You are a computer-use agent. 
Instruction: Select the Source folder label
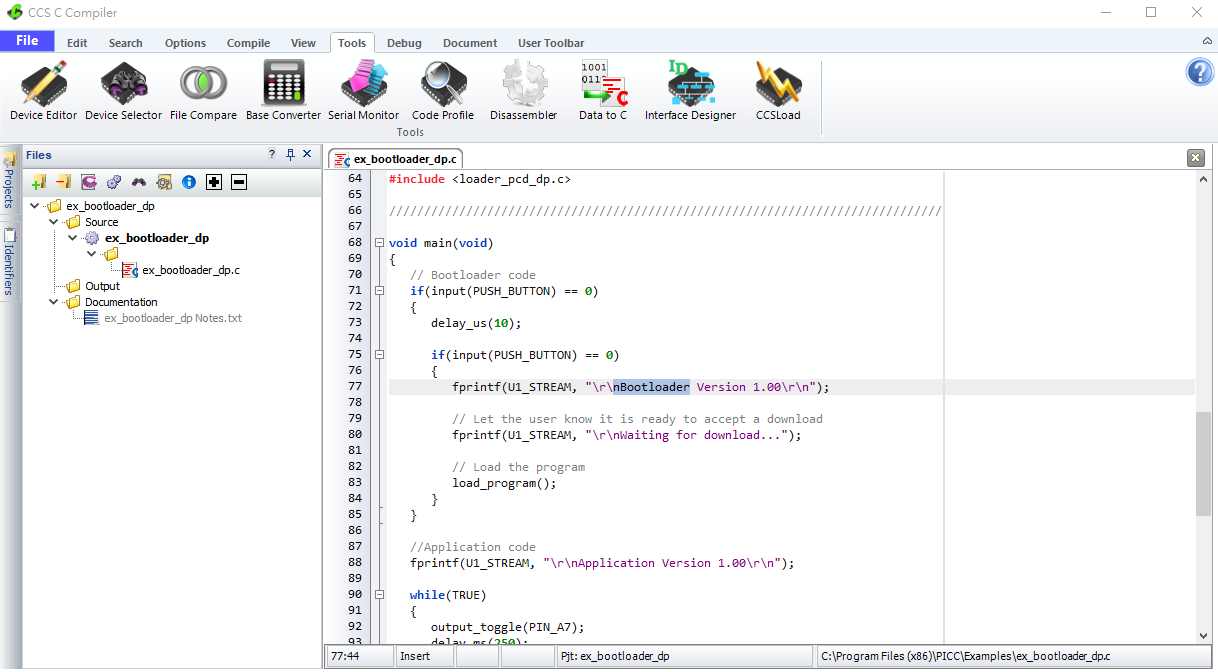point(102,222)
